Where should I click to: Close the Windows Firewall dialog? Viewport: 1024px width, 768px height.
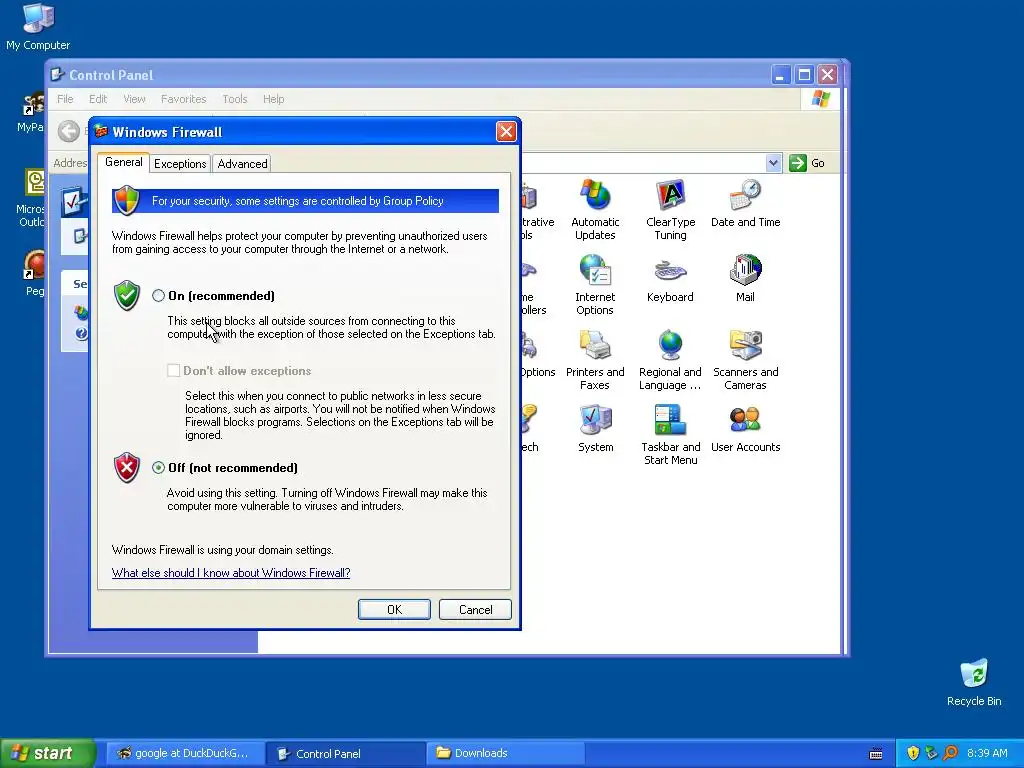coord(506,132)
